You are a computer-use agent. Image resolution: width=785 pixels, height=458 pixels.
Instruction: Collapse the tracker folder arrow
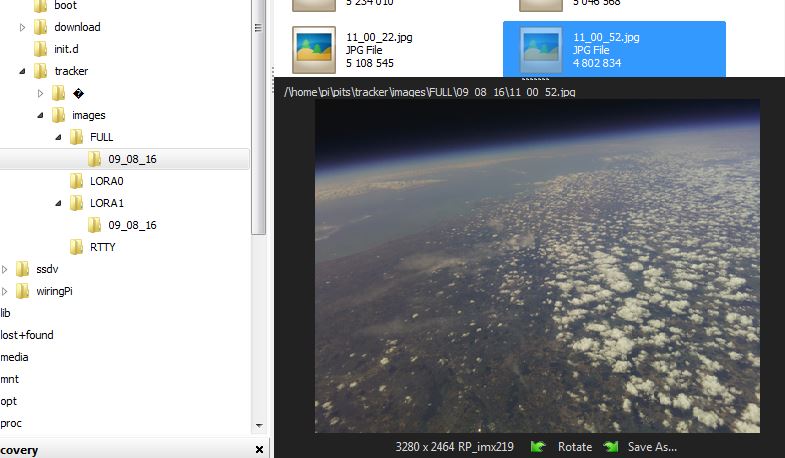click(x=22, y=71)
